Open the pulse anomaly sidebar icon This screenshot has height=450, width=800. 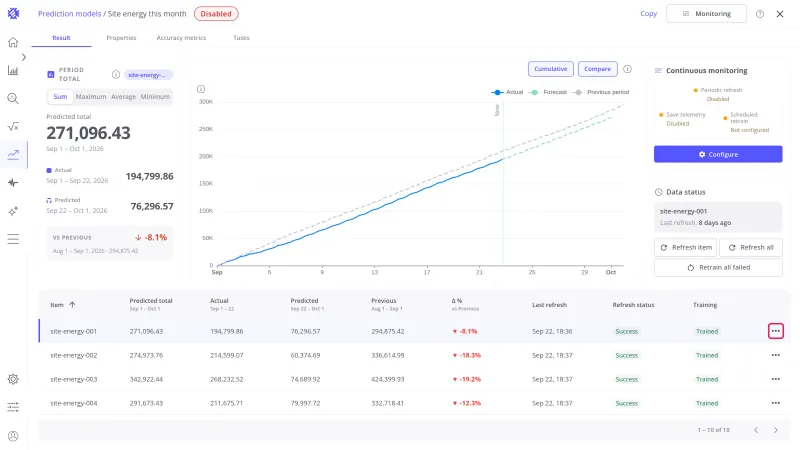point(13,183)
